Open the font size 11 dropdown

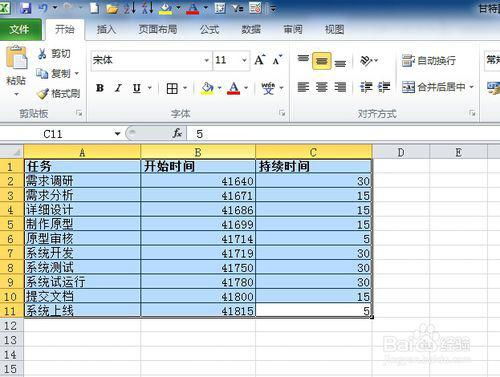click(244, 60)
